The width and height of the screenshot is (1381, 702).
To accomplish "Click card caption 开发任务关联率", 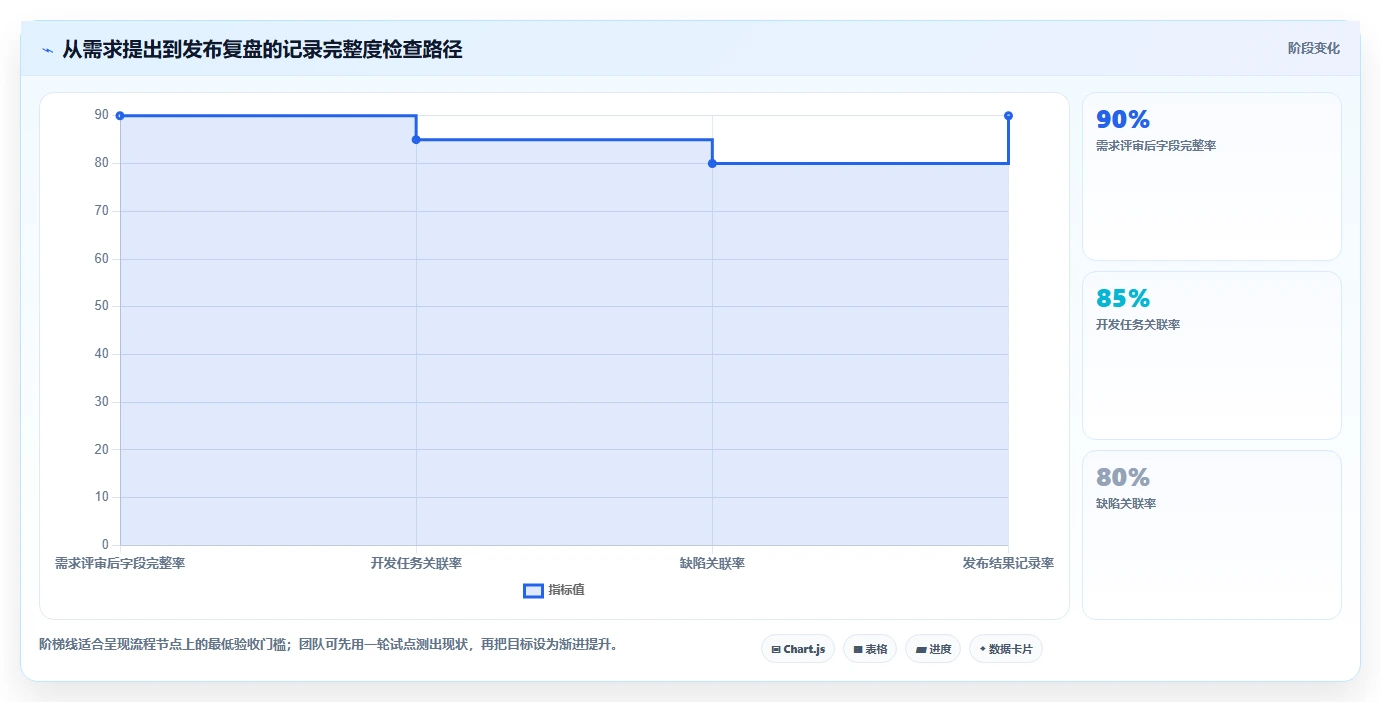I will [x=1138, y=325].
